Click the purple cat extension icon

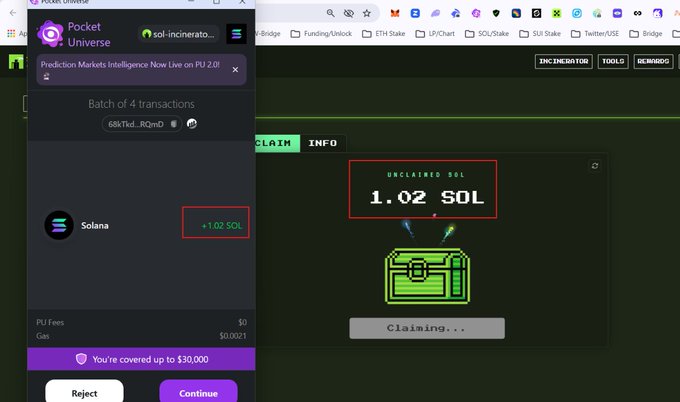[x=658, y=13]
